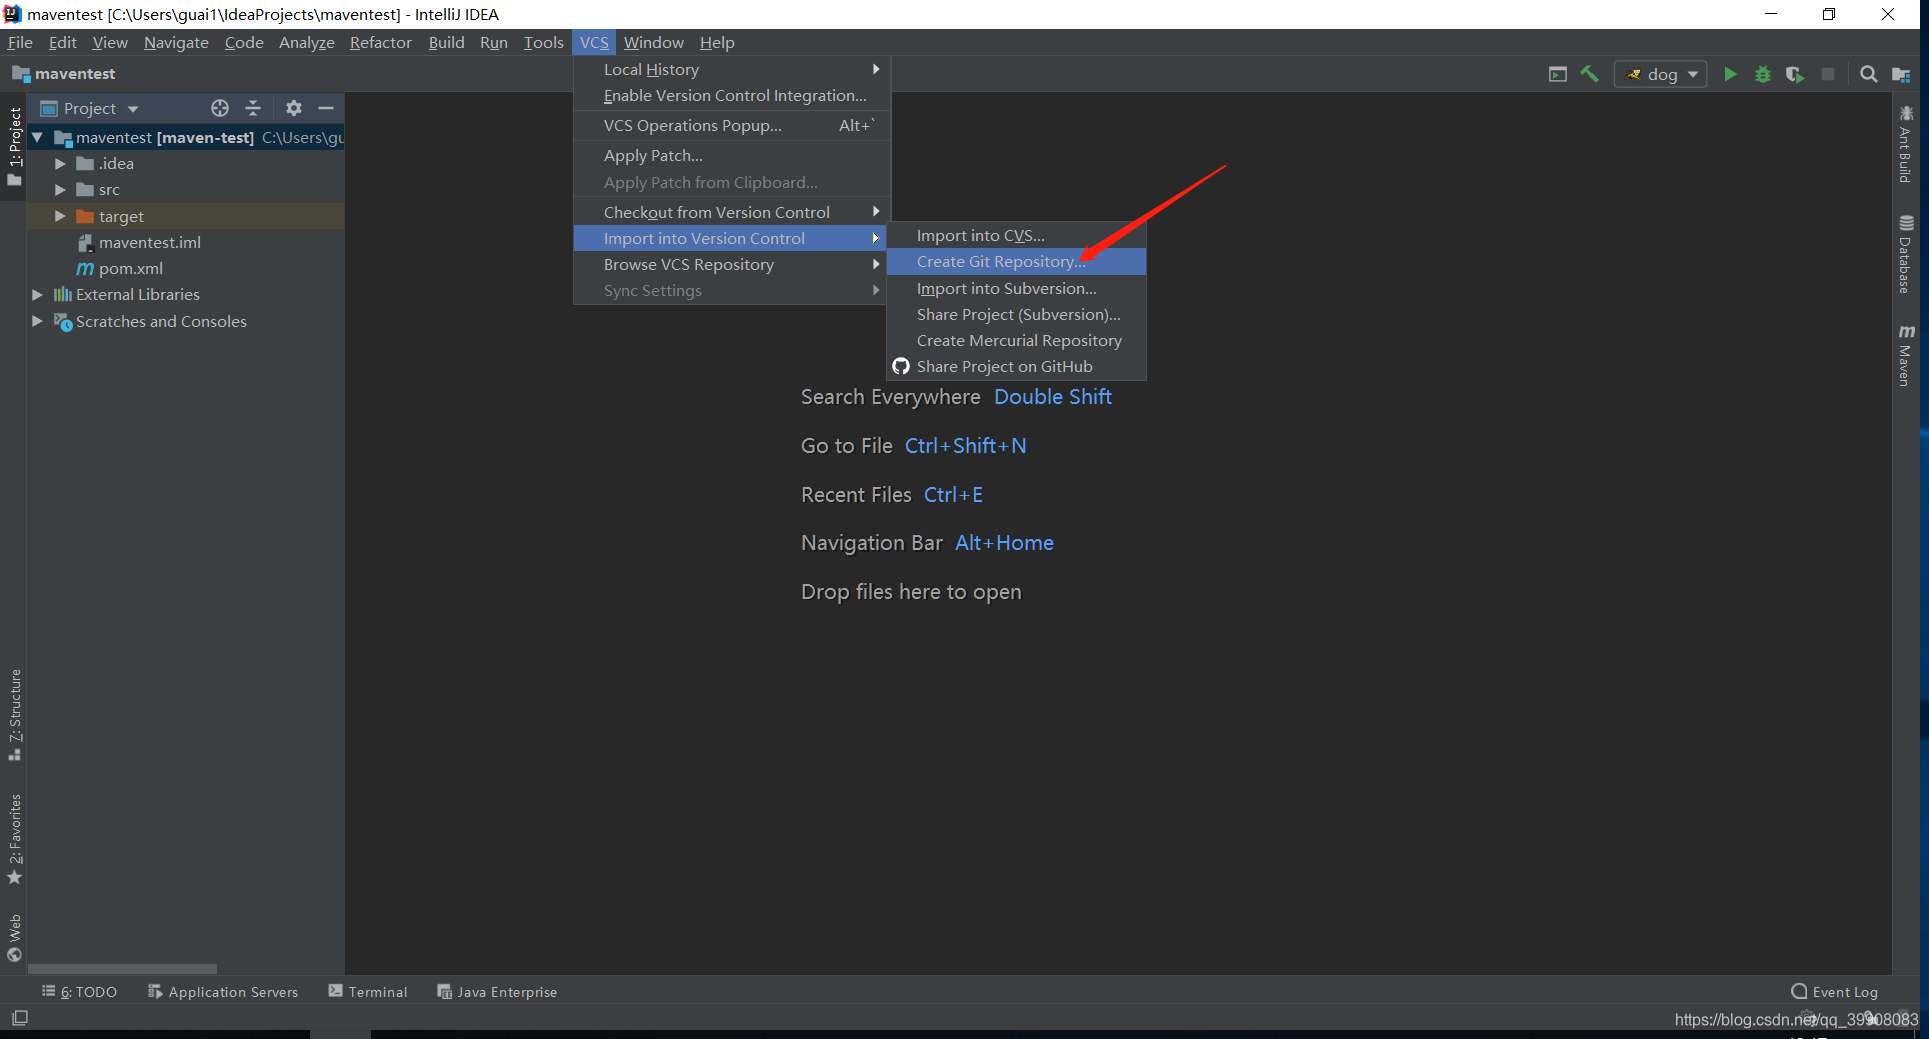Run with coverage shield icon

click(x=1795, y=74)
